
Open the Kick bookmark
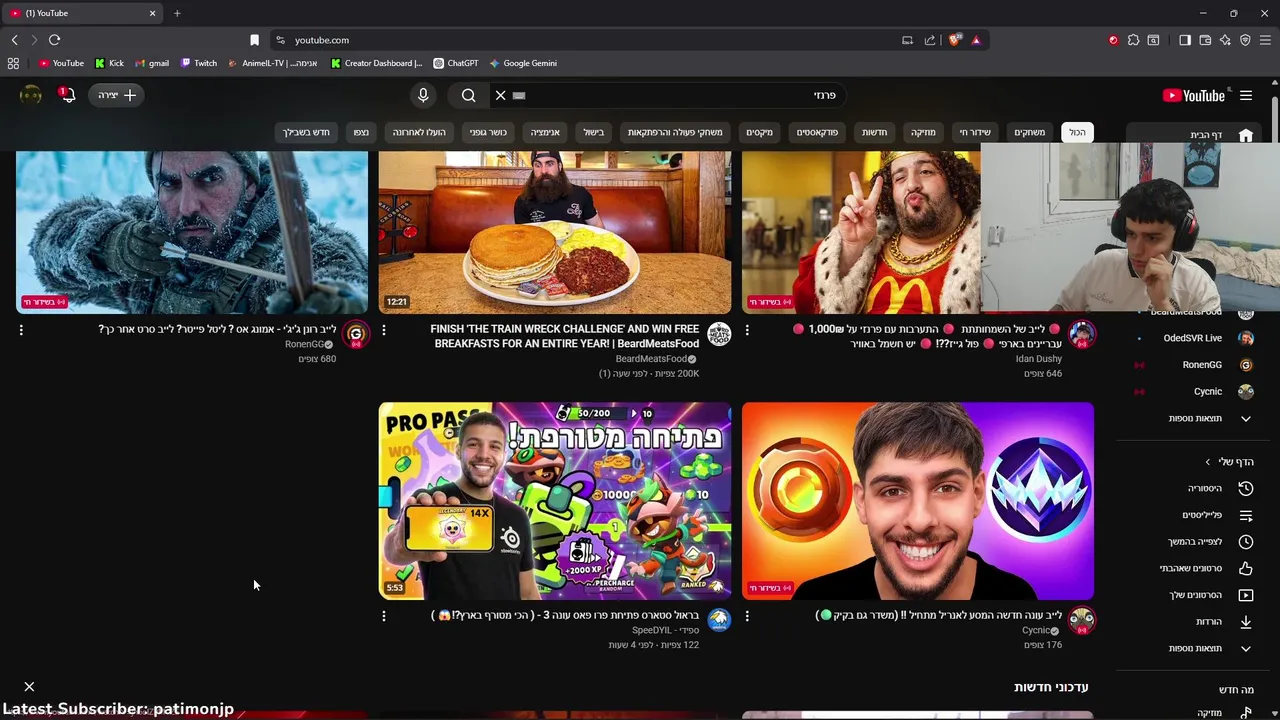click(x=110, y=63)
